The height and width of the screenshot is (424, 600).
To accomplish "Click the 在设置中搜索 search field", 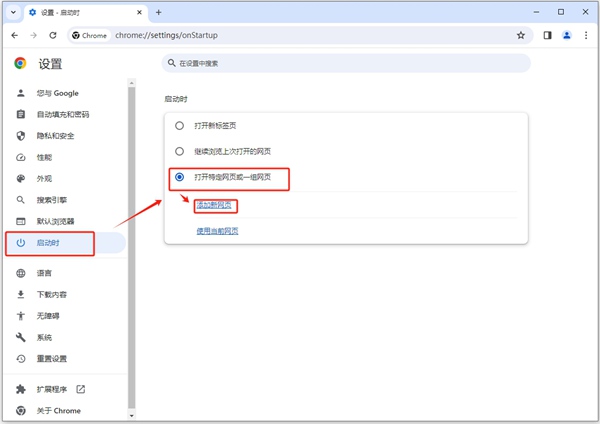I will (x=346, y=63).
